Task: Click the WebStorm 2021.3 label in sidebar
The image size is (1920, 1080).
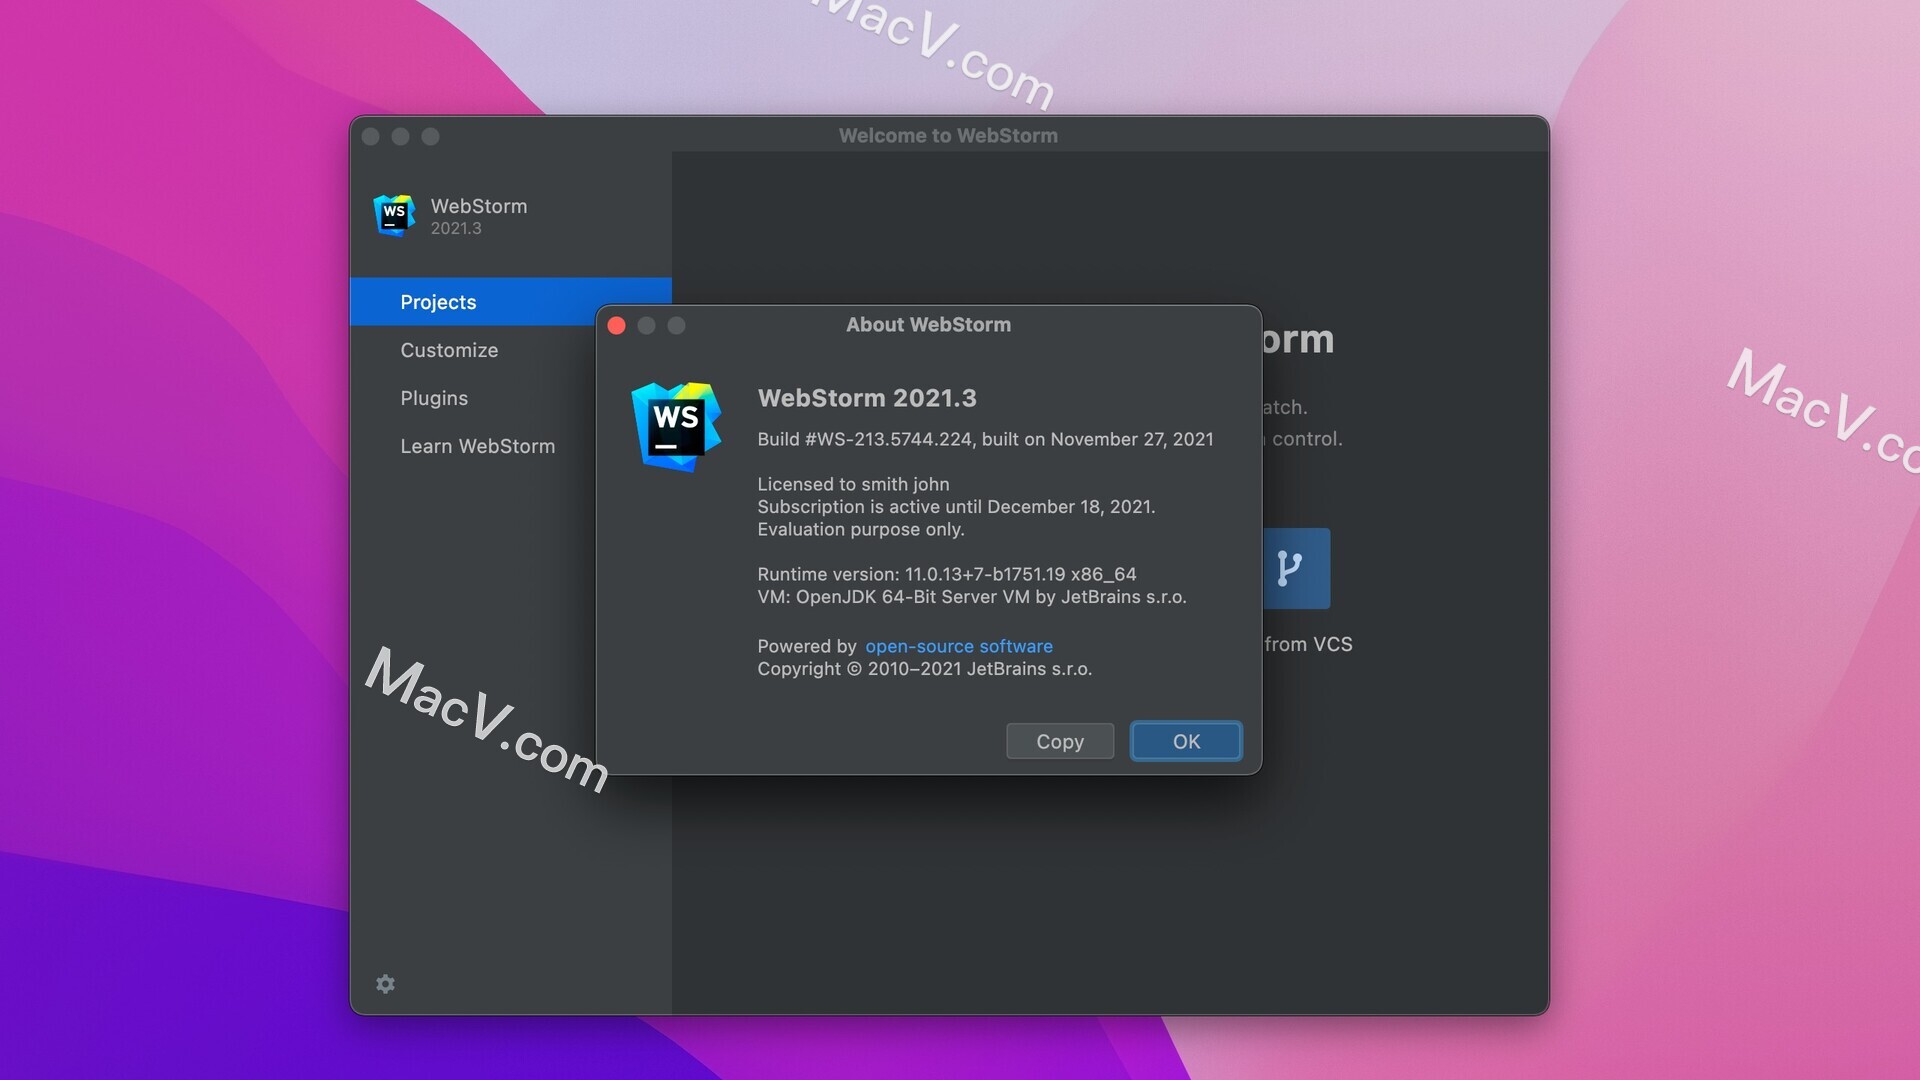Action: 478,216
